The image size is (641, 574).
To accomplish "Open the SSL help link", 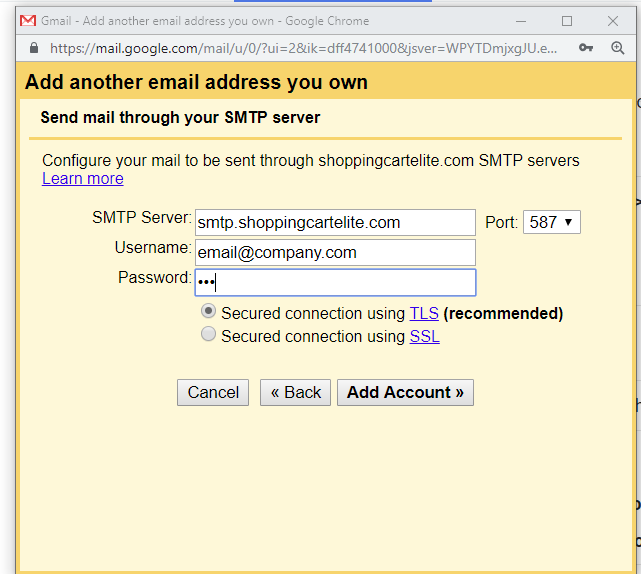I will click(x=424, y=336).
